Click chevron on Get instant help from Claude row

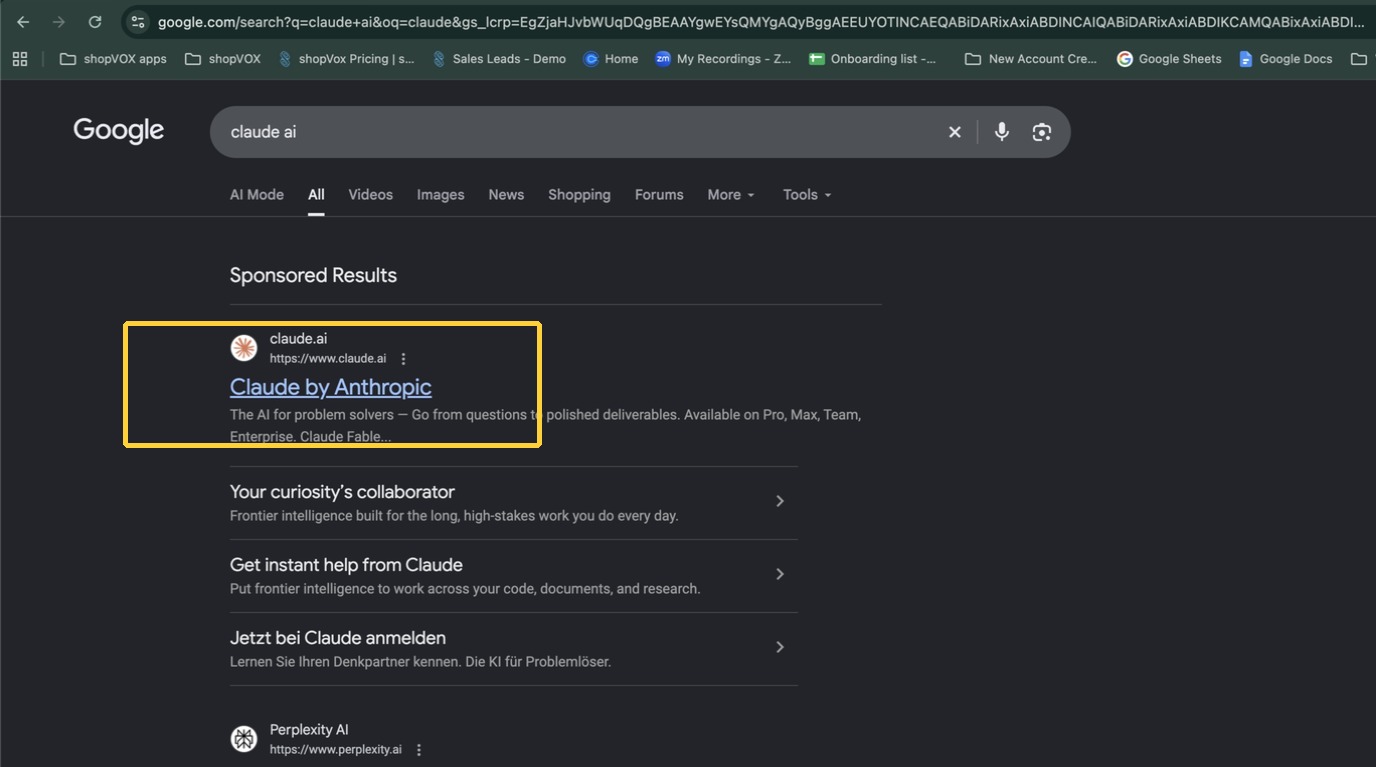click(x=780, y=574)
